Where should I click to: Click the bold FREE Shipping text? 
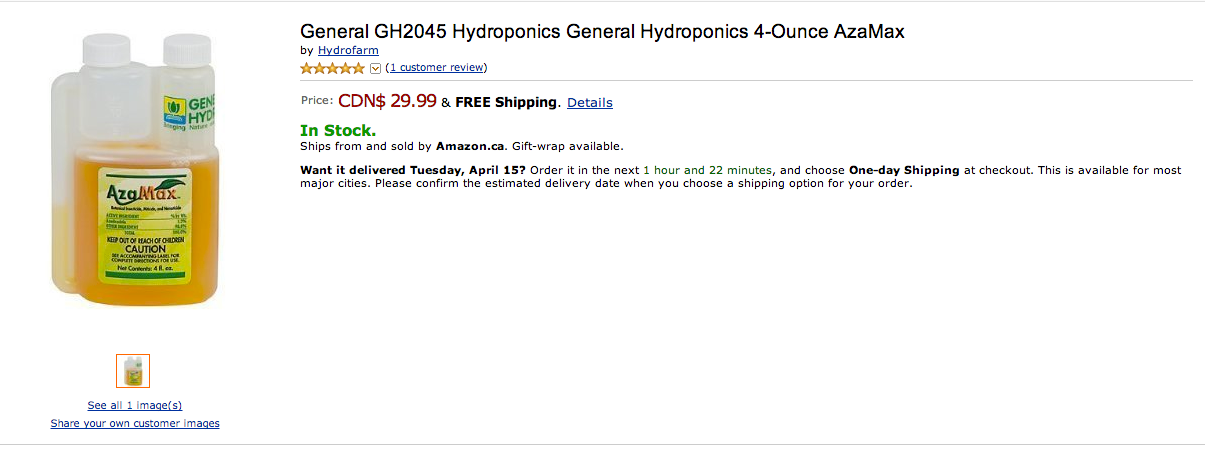[505, 102]
